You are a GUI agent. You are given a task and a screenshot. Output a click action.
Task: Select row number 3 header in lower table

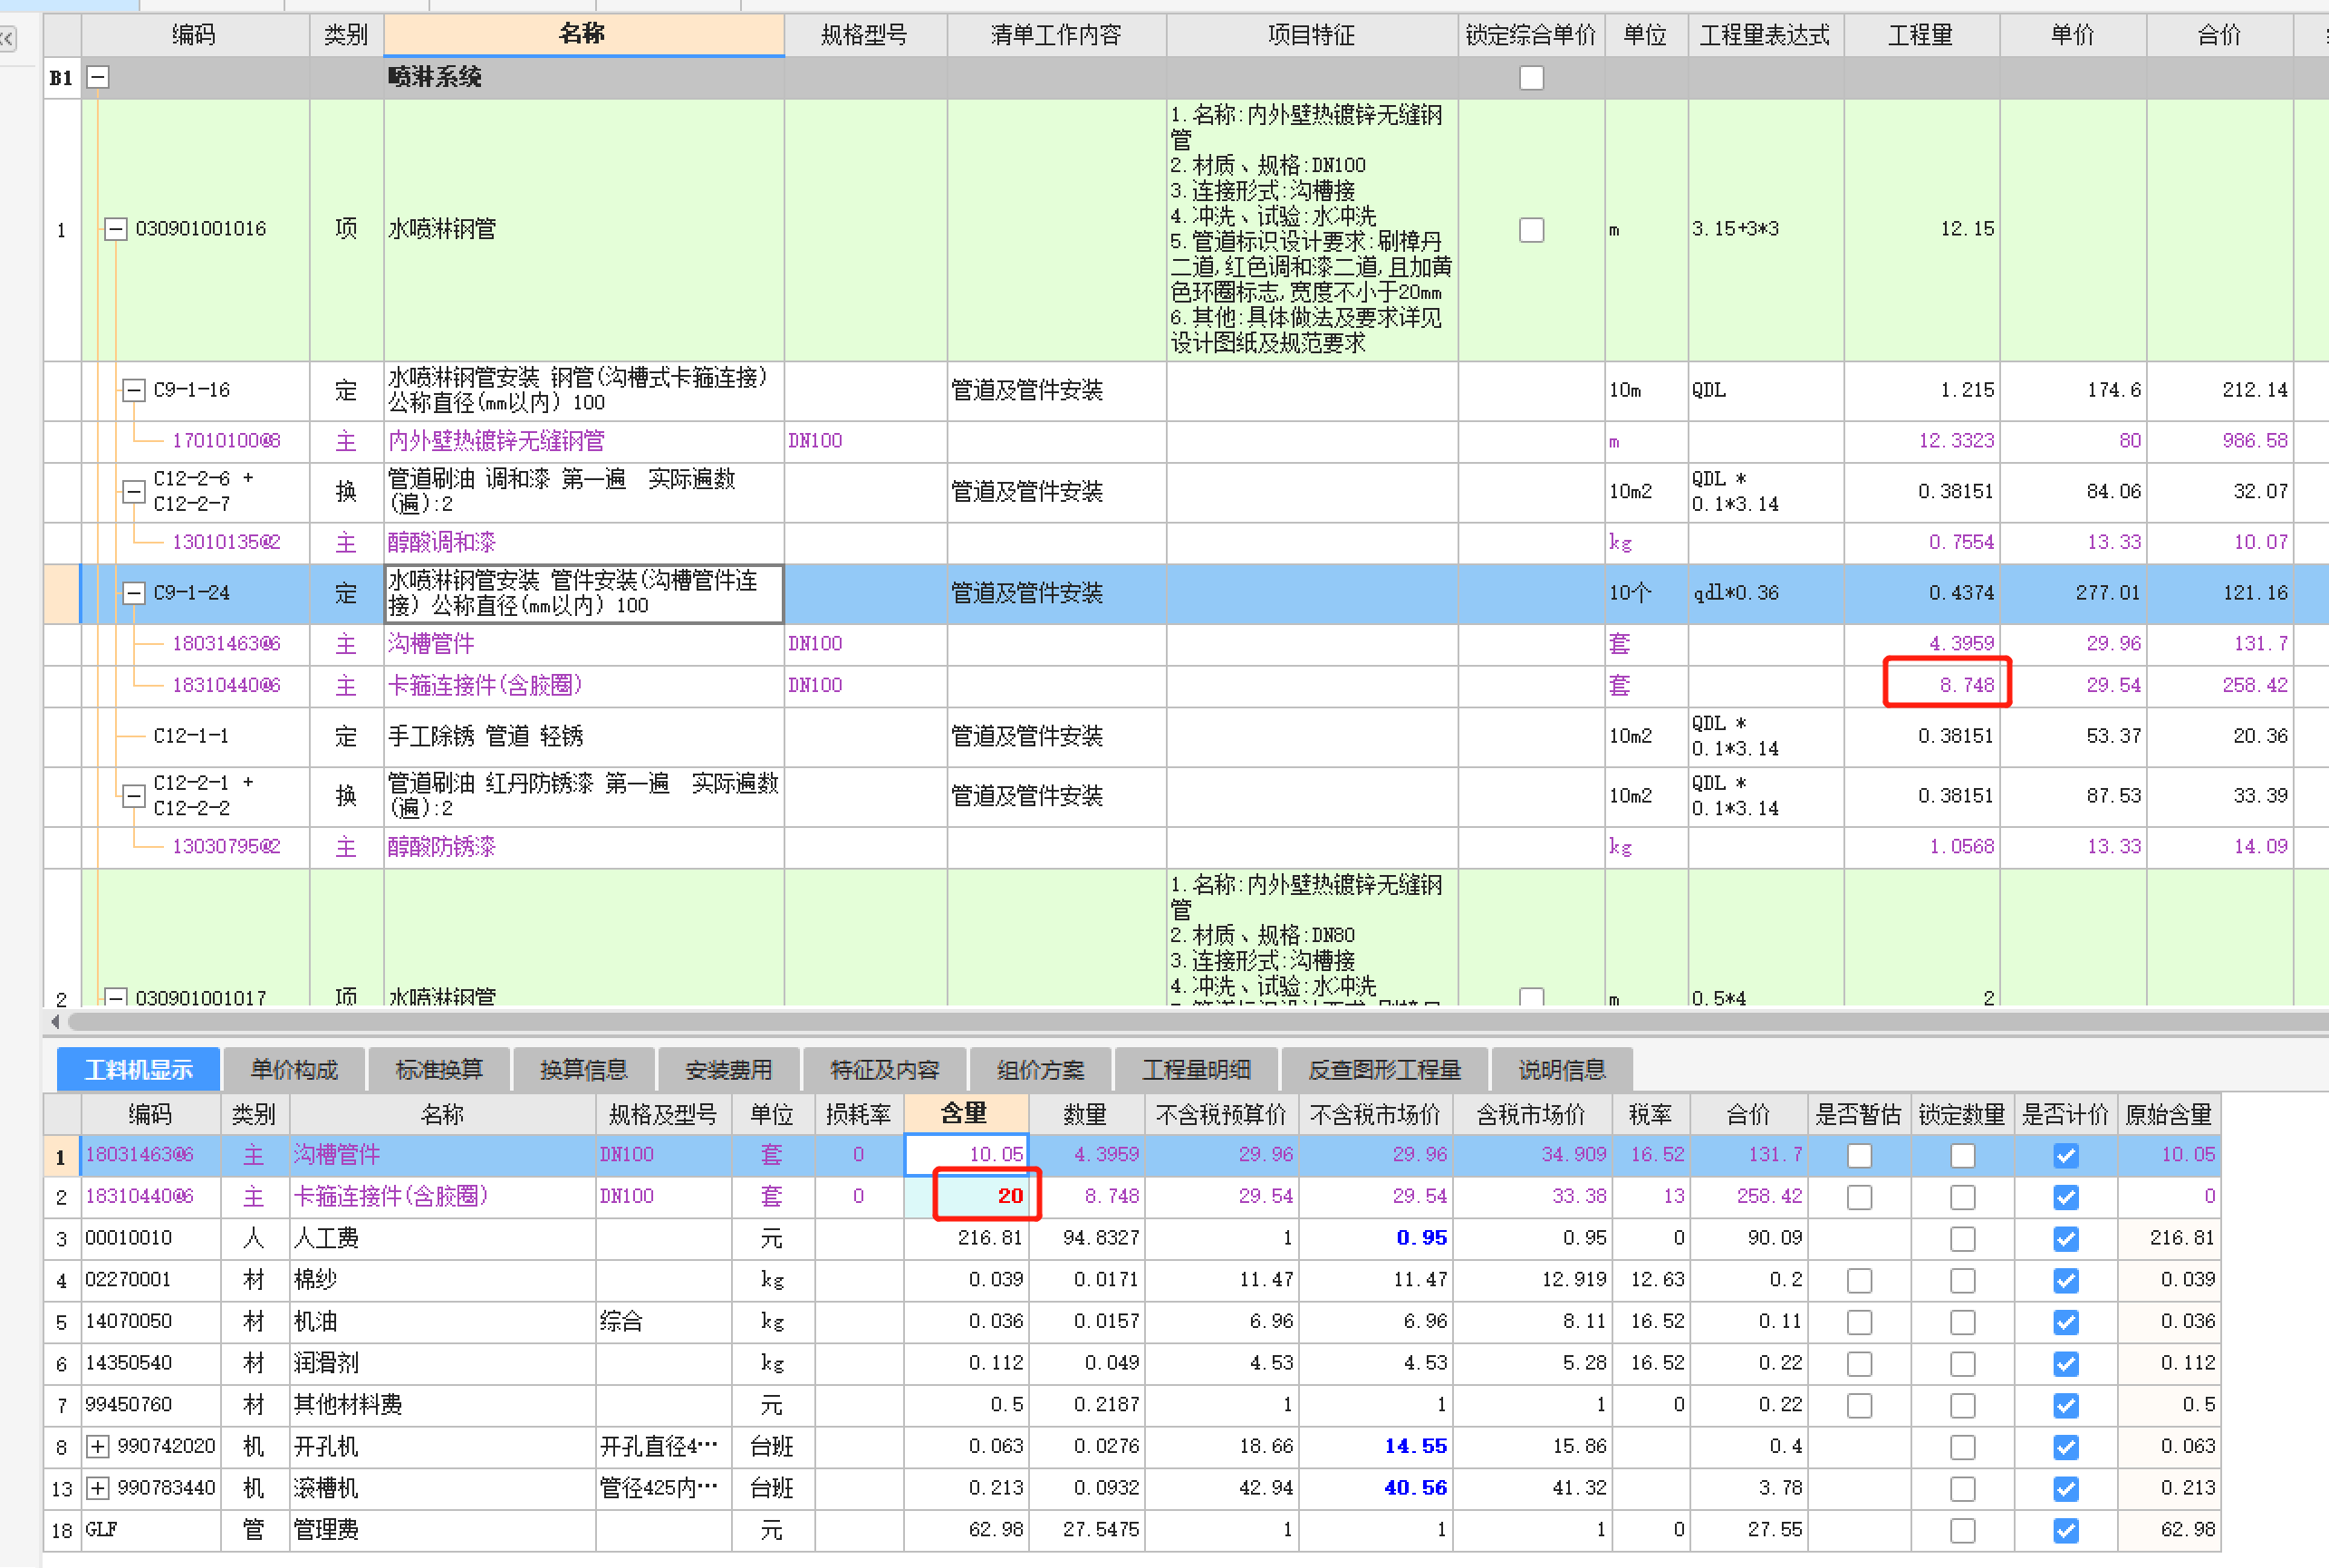[x=62, y=1238]
